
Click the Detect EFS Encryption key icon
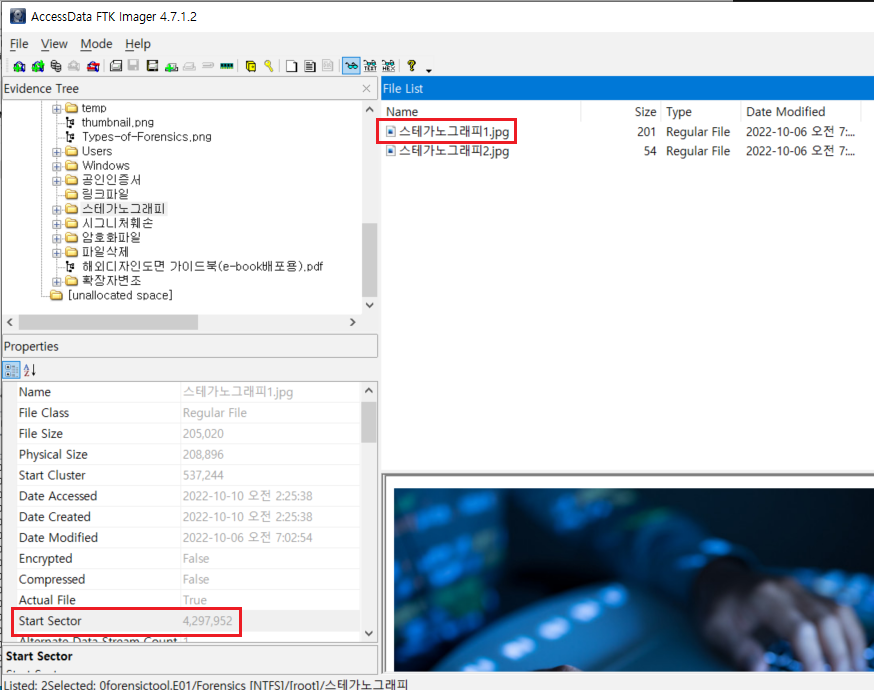coord(269,66)
